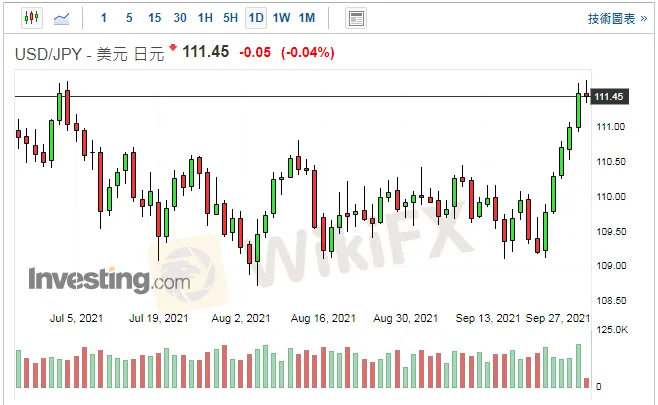The height and width of the screenshot is (405, 658).
Task: Choose the 30 minute timeframe
Action: pyautogui.click(x=179, y=18)
